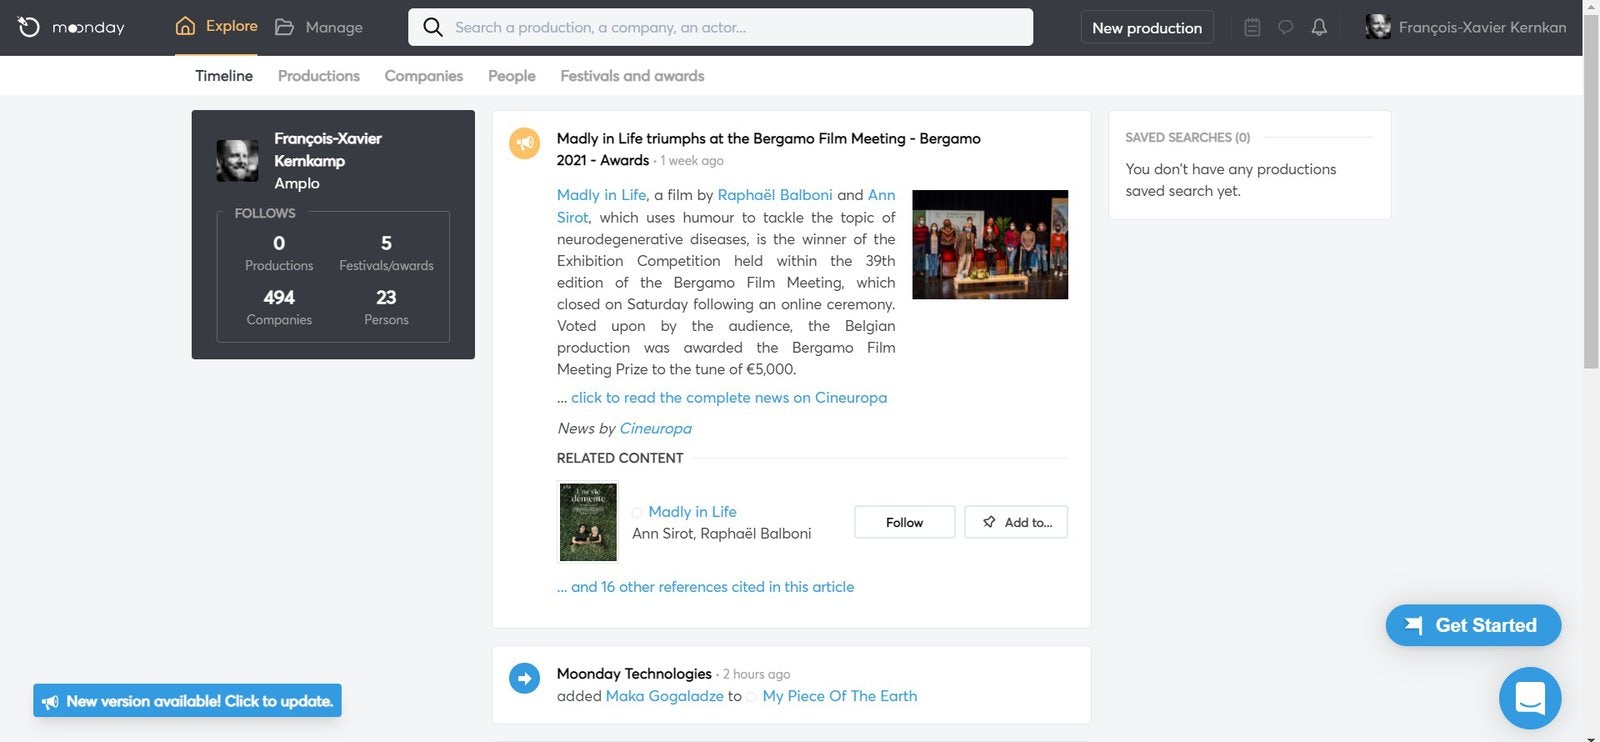Click the Moonday Technologies activity name
The width and height of the screenshot is (1600, 742).
634,674
